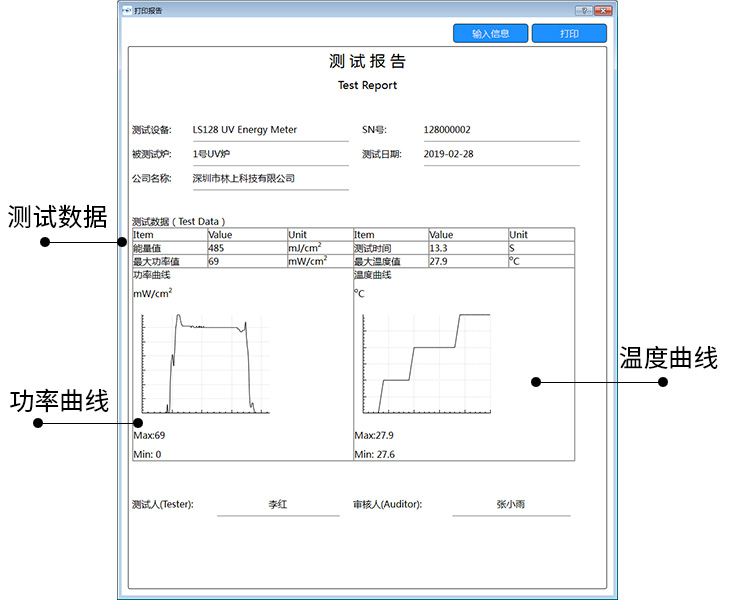This screenshot has height=600, width=732.
Task: Click the 测试人(Tester) label
Action: click(x=163, y=504)
